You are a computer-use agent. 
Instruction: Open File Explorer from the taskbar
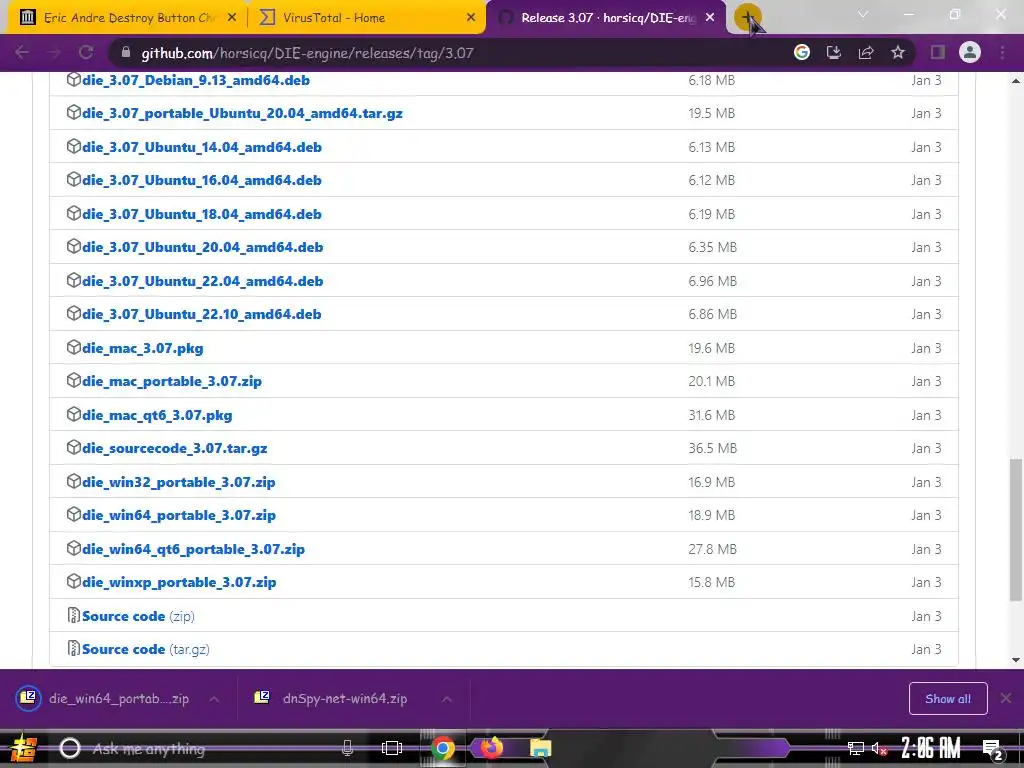tap(541, 748)
